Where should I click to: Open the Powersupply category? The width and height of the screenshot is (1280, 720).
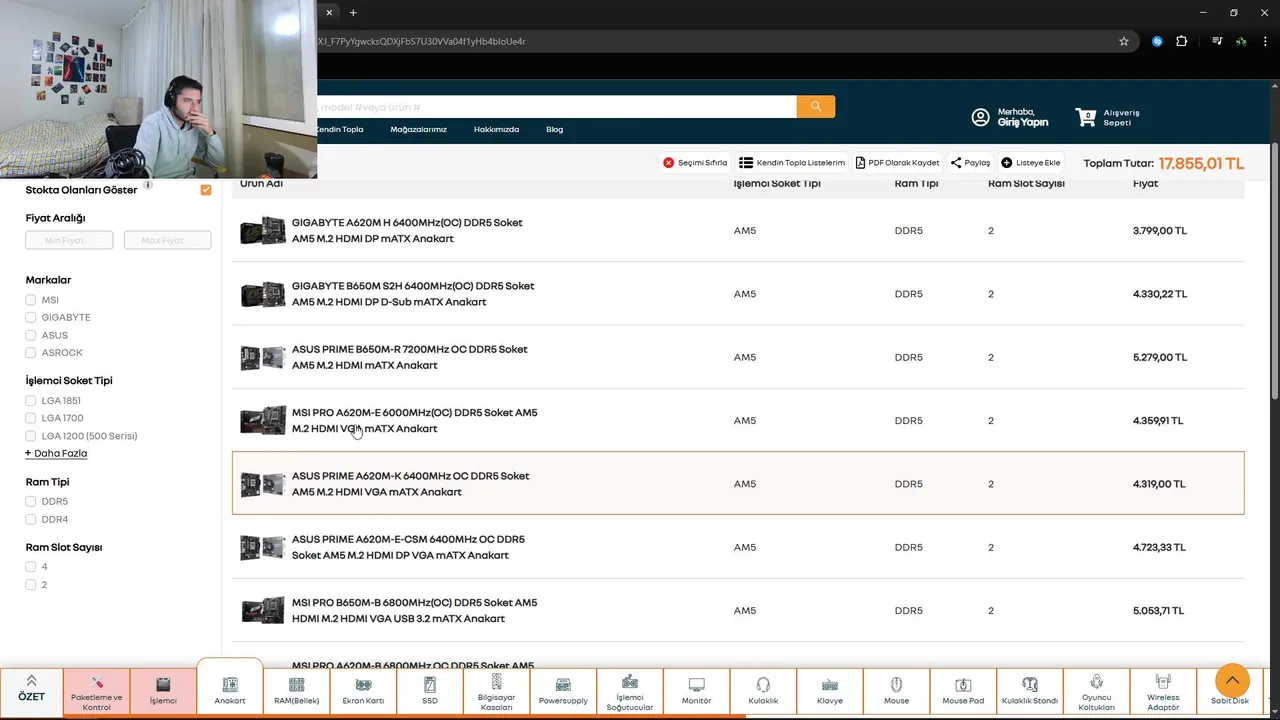pos(563,691)
